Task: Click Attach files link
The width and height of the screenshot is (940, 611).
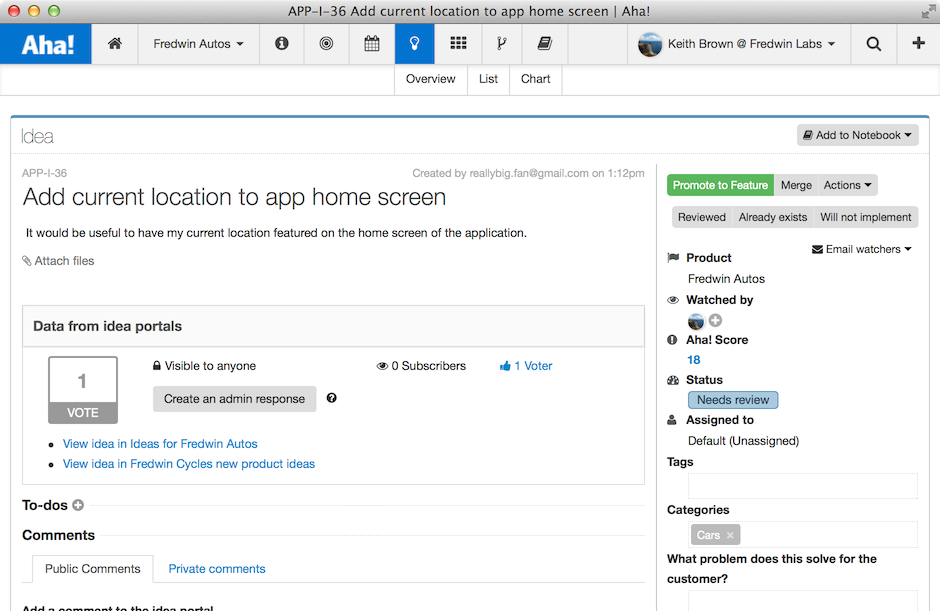Action: click(x=58, y=261)
